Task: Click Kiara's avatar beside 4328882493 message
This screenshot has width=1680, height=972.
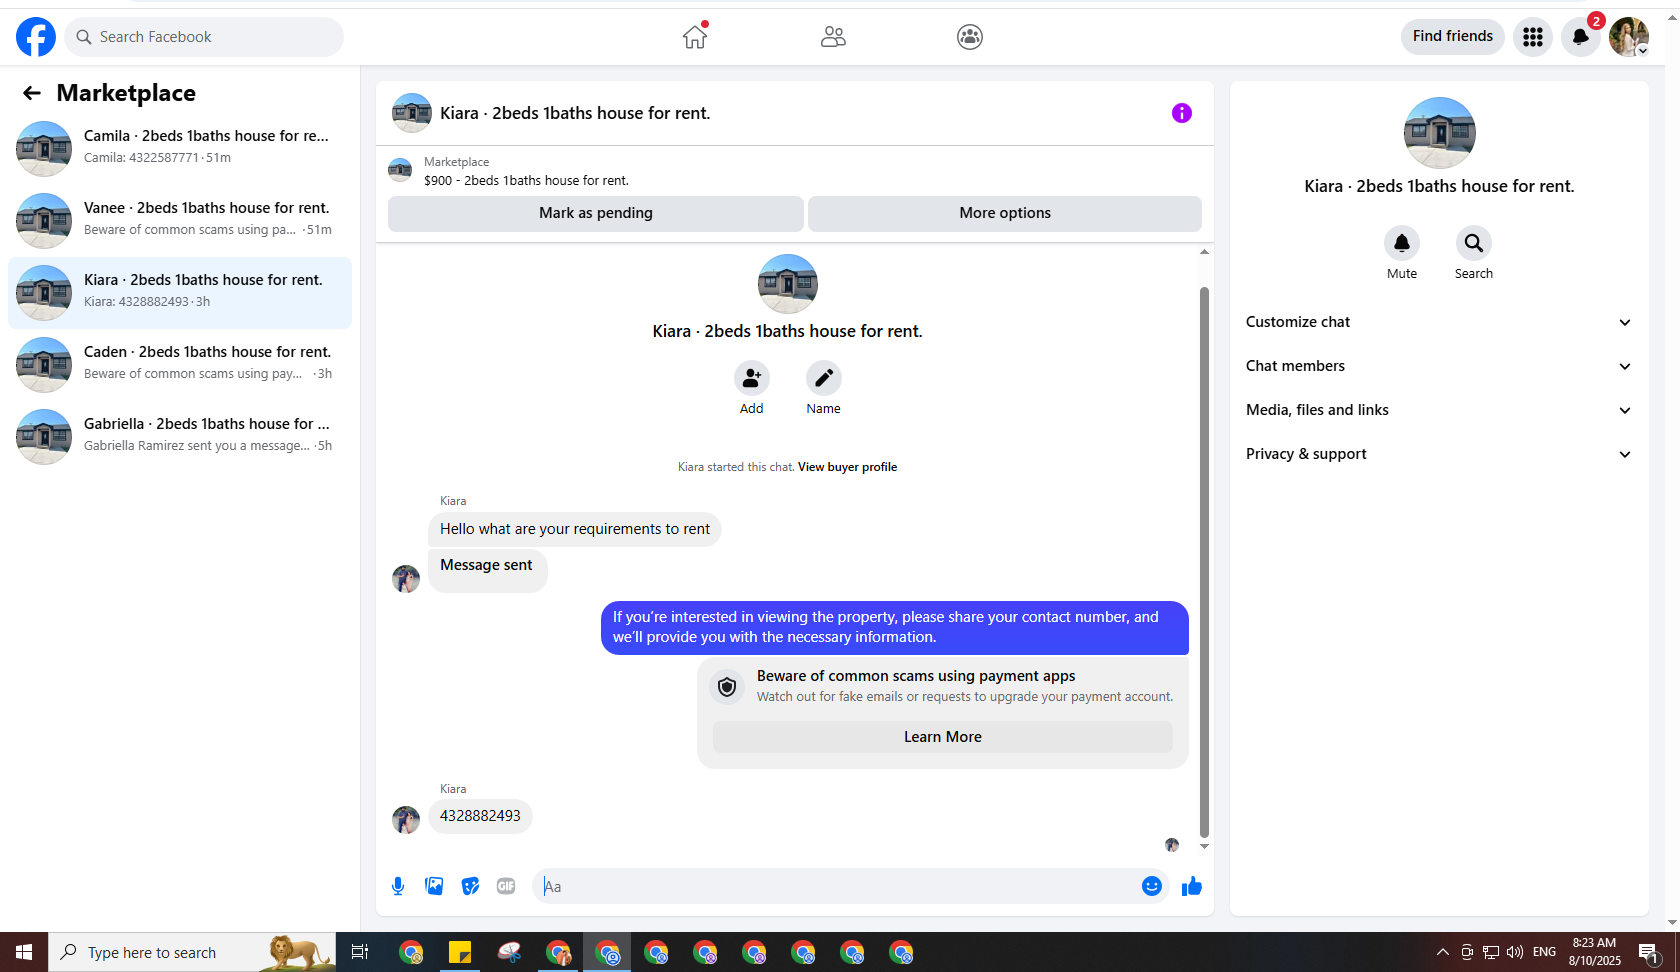Action: tap(406, 820)
